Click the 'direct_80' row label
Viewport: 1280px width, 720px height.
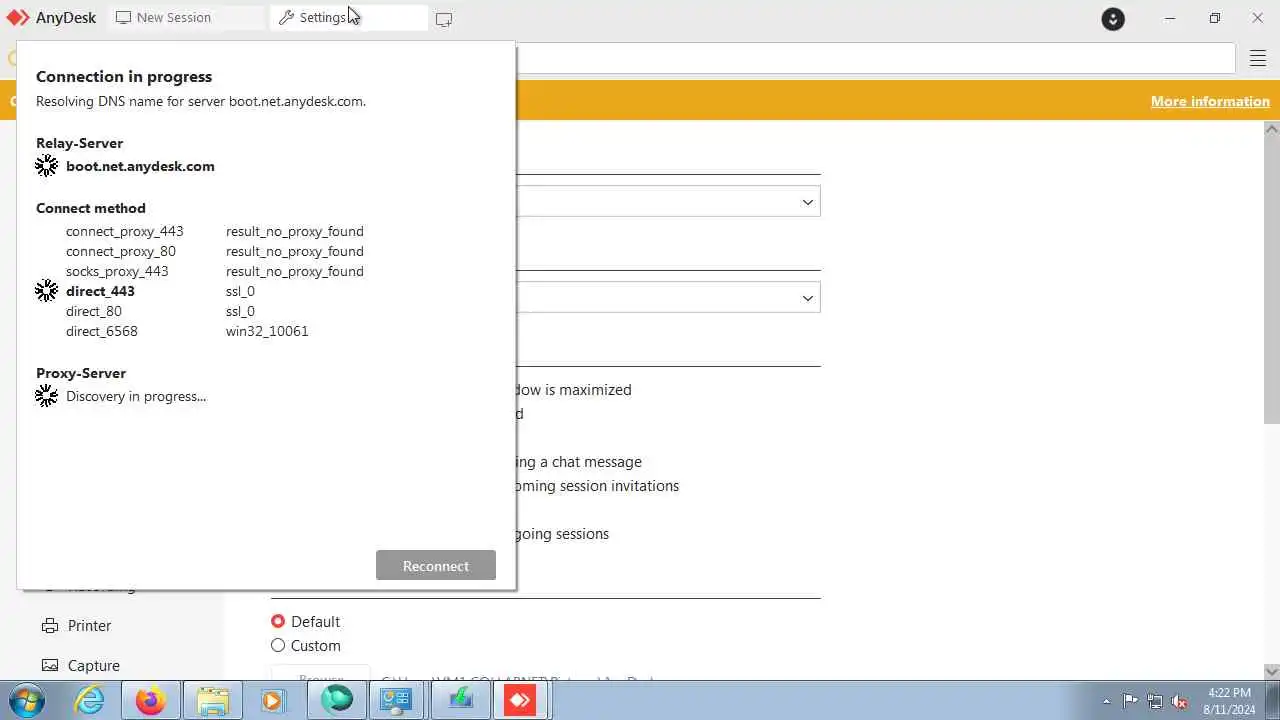tap(94, 311)
